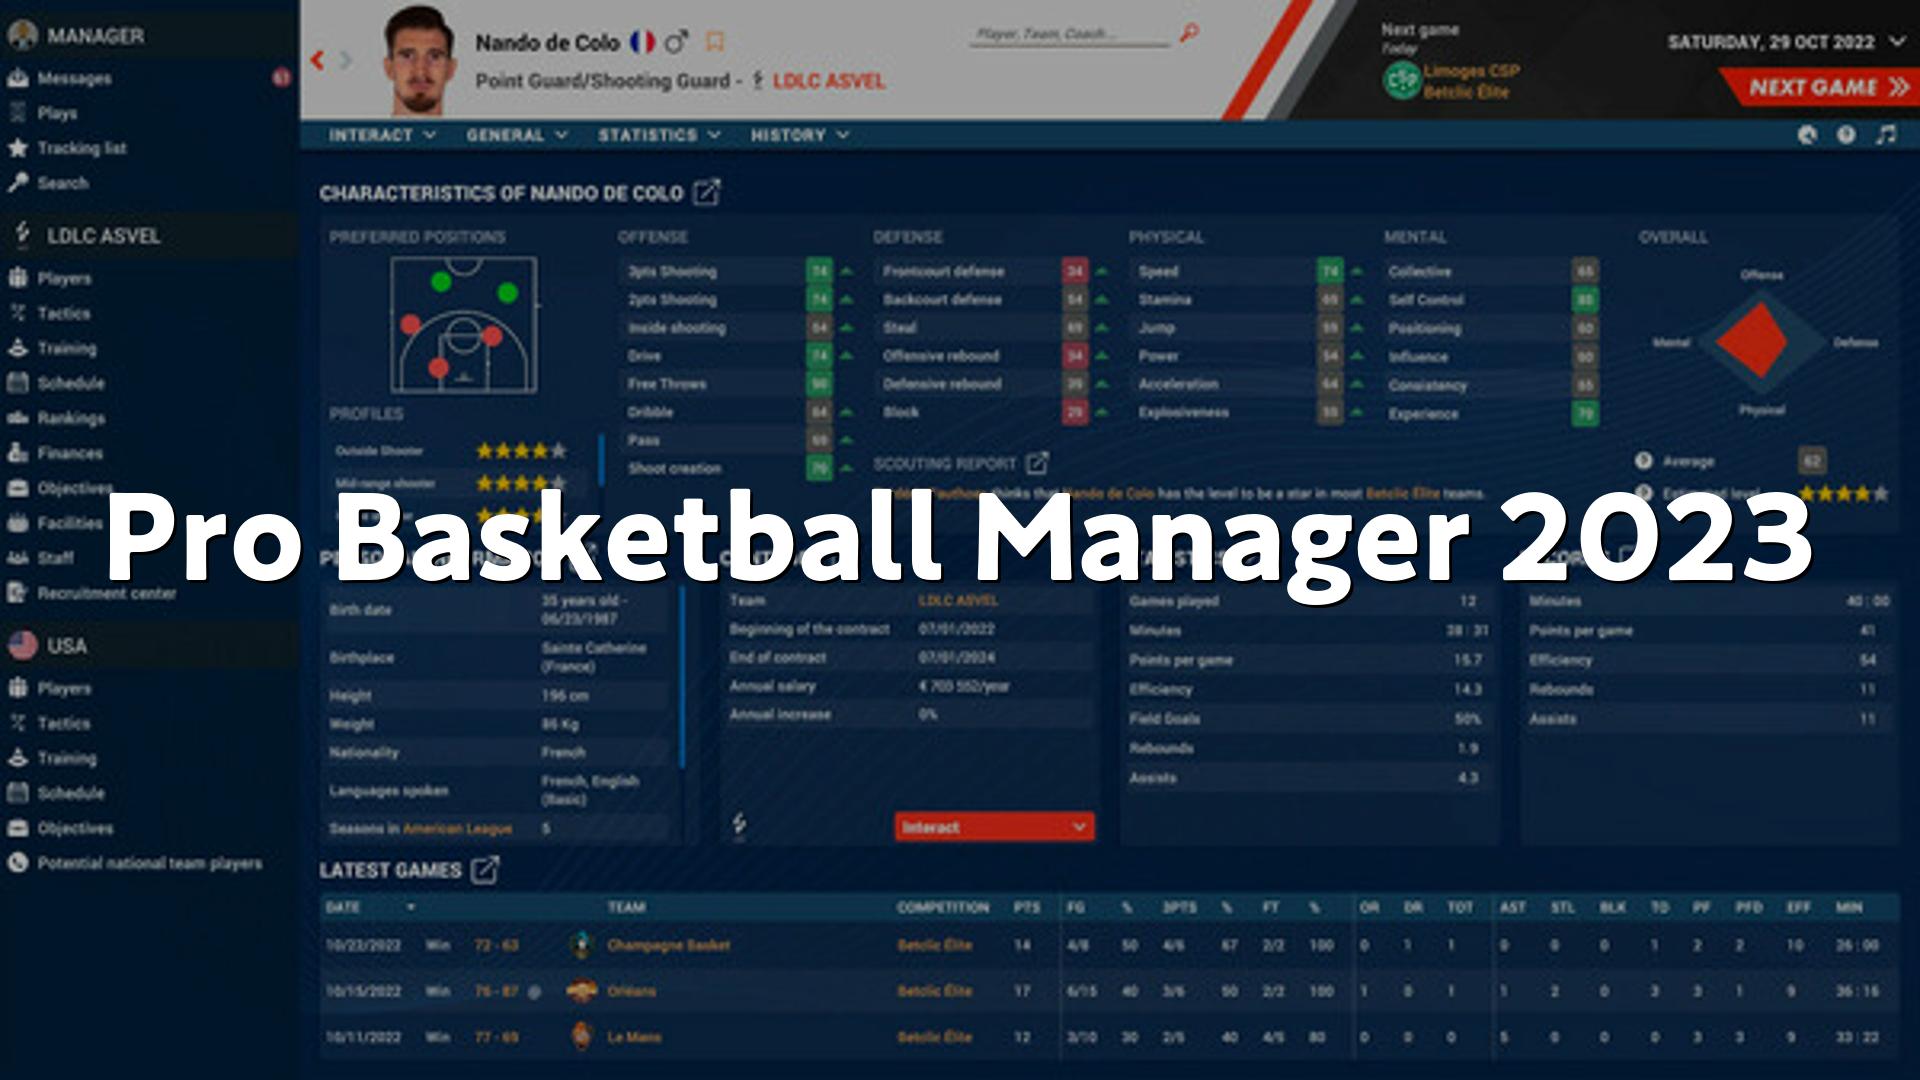Open the STATISTICS menu
This screenshot has width=1920, height=1080.
click(659, 135)
